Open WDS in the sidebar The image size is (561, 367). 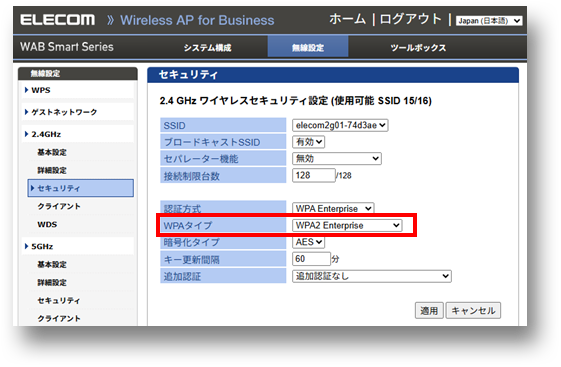pyautogui.click(x=47, y=225)
